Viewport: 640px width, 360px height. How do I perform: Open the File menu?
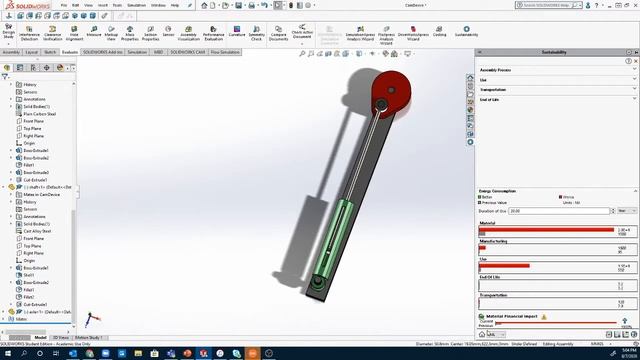(64, 5)
